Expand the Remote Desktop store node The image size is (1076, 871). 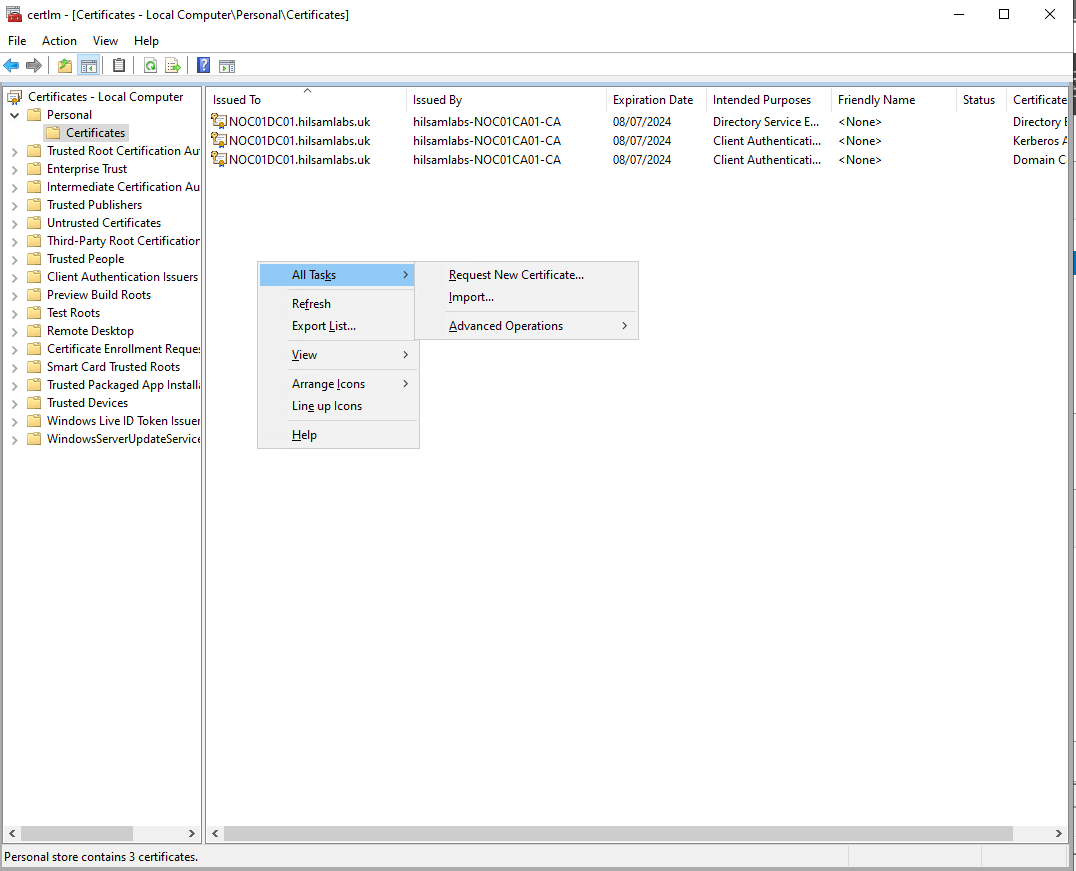coord(14,332)
